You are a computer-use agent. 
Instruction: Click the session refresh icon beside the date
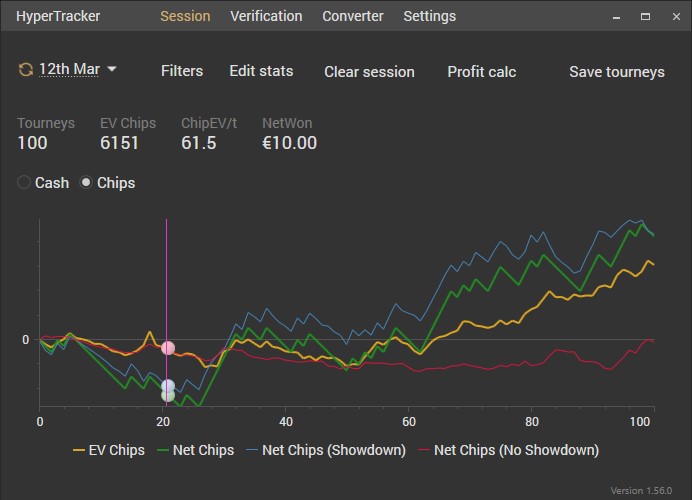click(25, 70)
